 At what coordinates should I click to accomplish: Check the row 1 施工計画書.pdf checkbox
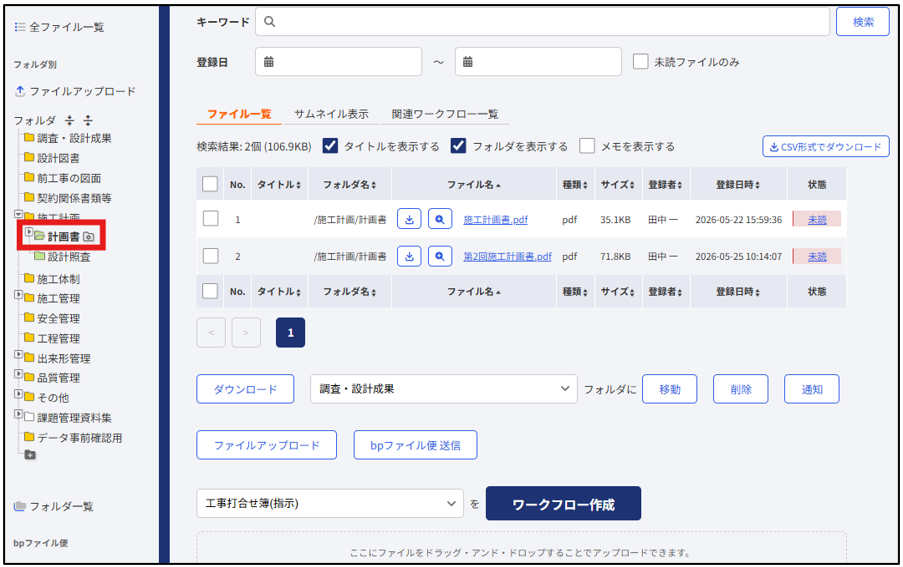[210, 219]
